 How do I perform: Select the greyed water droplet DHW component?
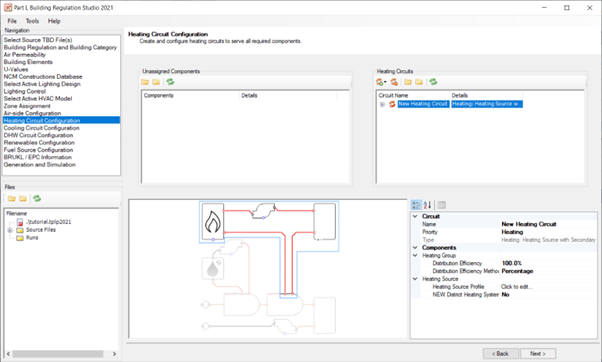click(x=213, y=268)
